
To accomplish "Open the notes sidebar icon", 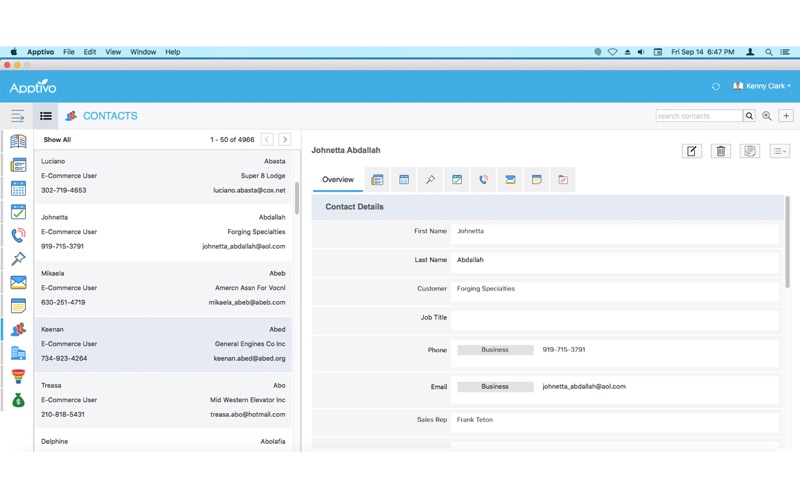I will point(18,306).
